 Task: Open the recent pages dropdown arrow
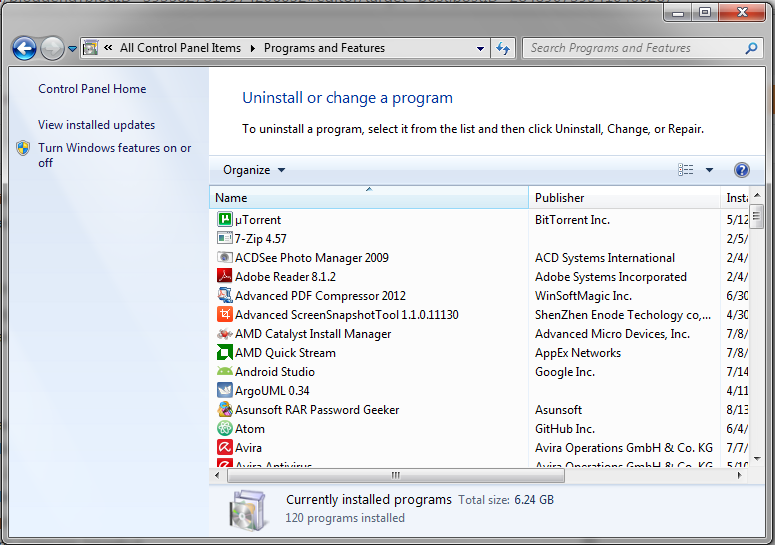72,48
